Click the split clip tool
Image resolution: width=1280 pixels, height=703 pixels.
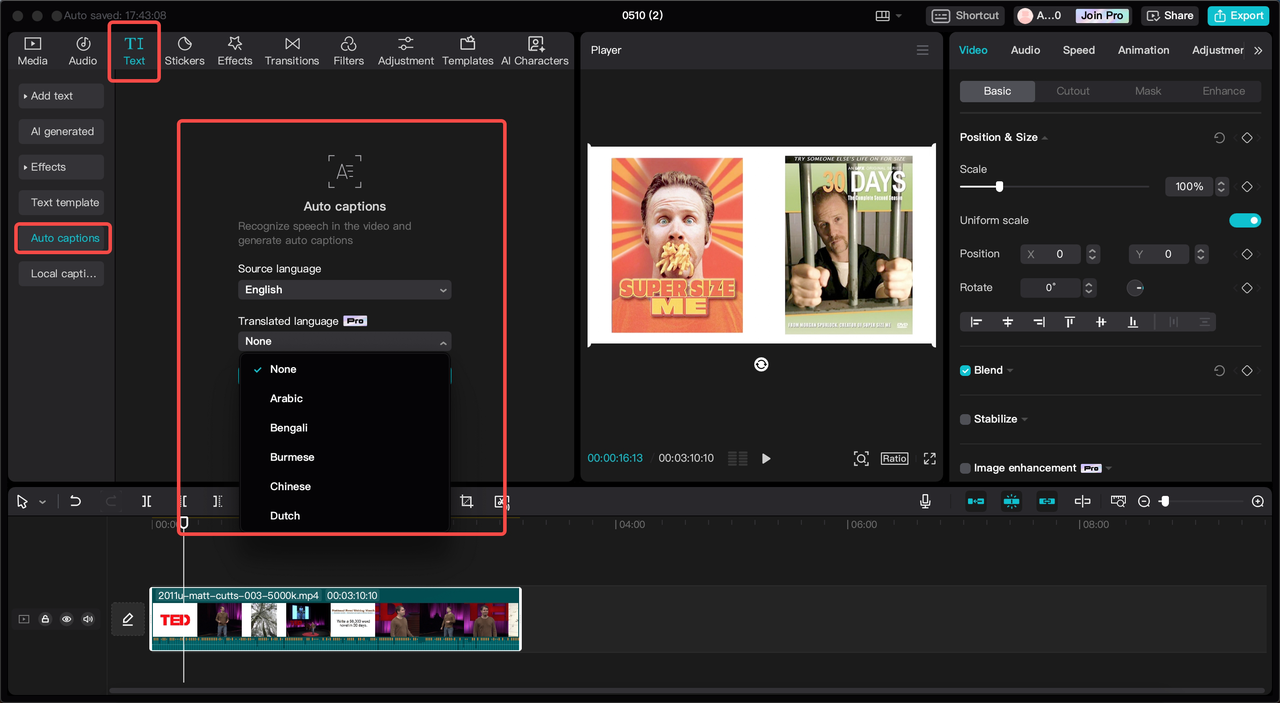146,501
